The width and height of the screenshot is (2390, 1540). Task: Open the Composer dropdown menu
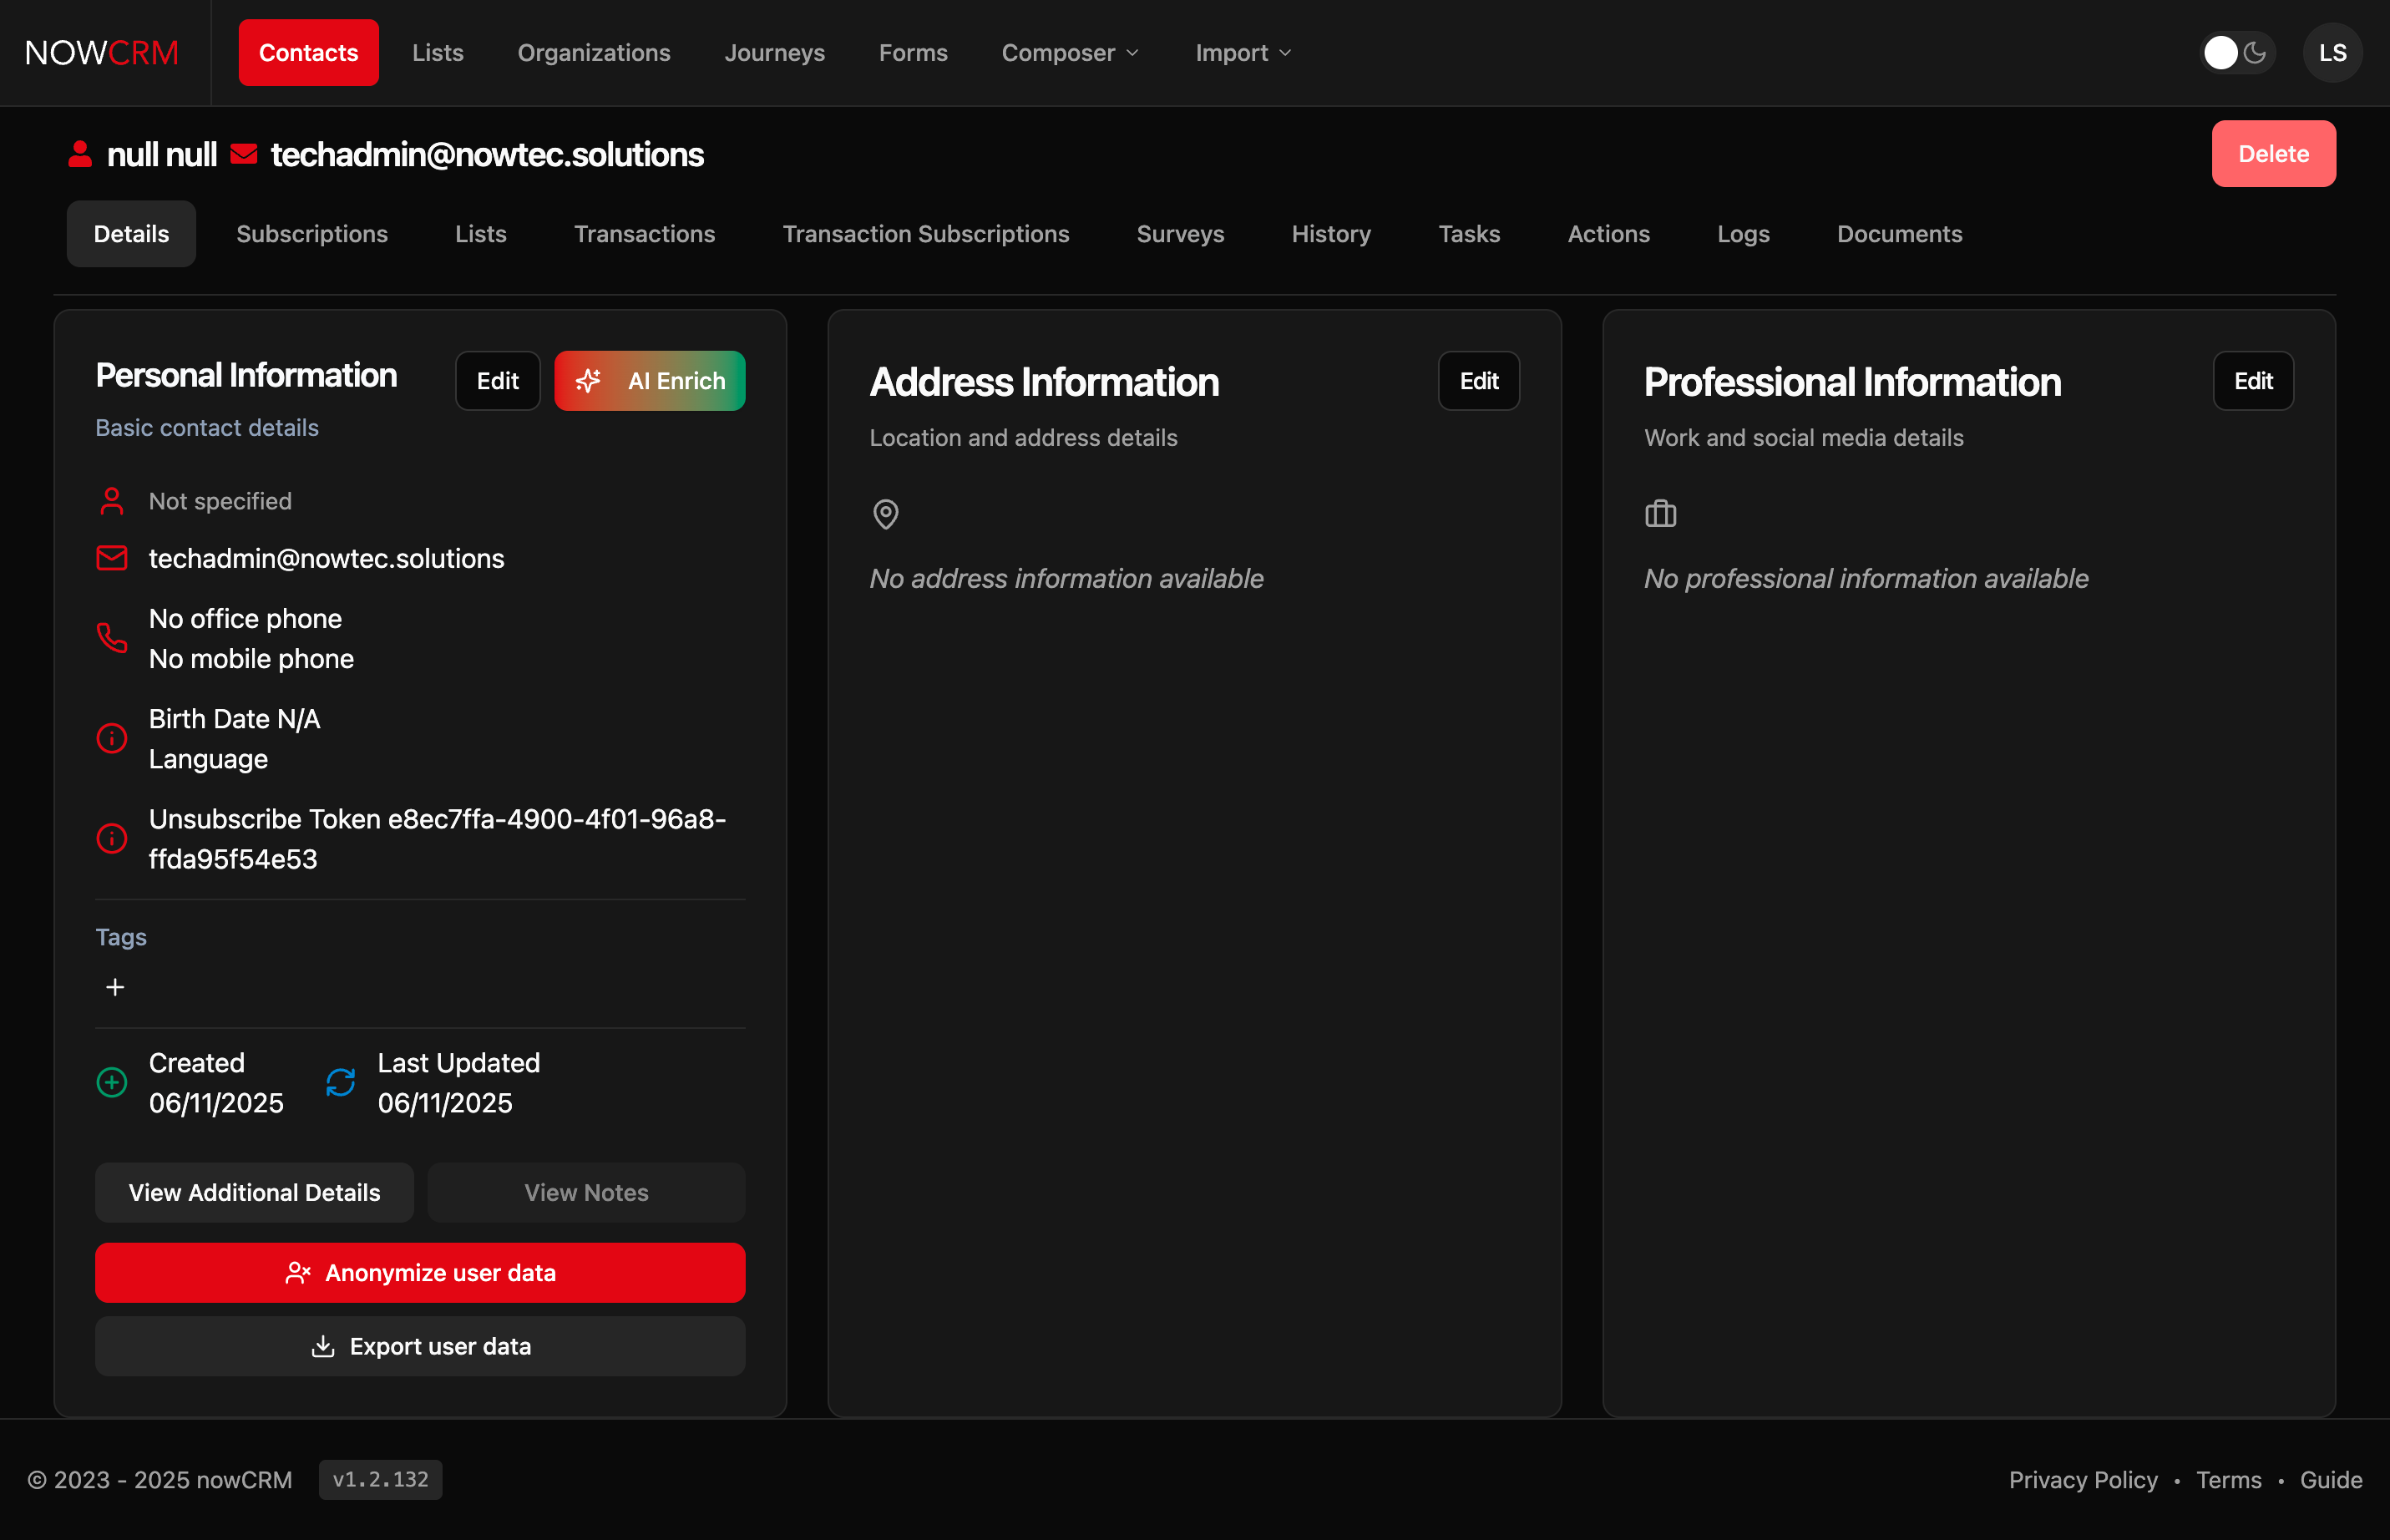1069,52
